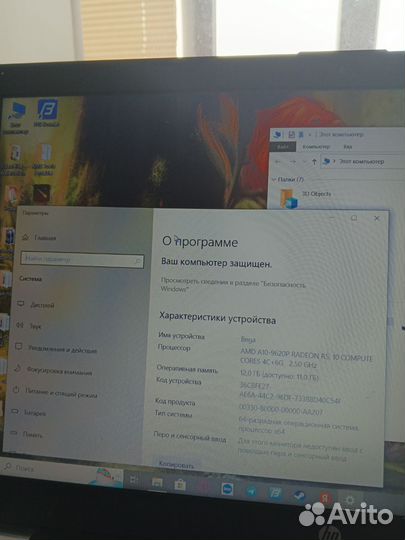
Task: Open Telegram from the taskbar
Action: [252, 491]
